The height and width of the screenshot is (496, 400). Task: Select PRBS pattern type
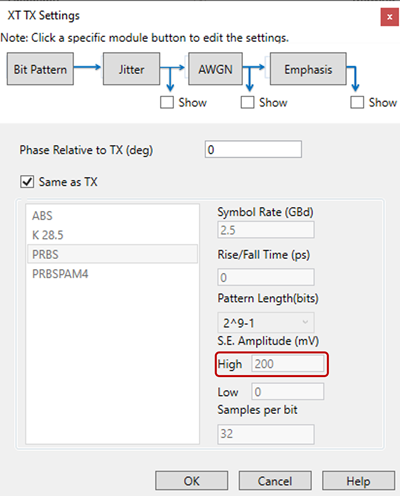coord(112,254)
